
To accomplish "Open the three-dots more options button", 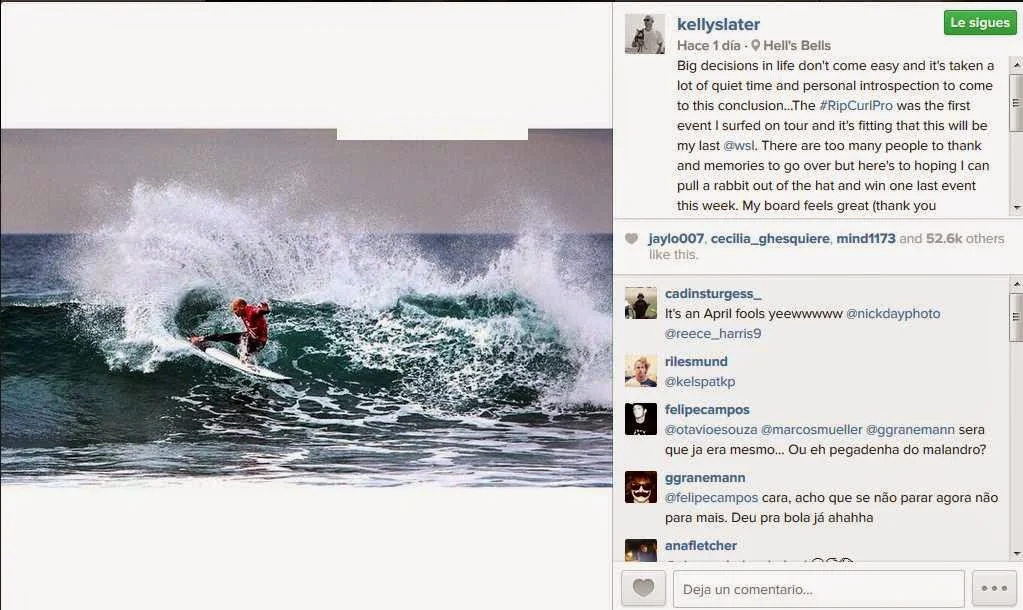I will coord(994,588).
